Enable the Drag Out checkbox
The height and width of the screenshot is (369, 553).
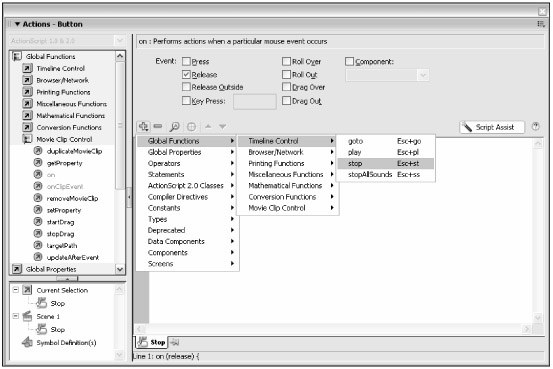click(286, 101)
